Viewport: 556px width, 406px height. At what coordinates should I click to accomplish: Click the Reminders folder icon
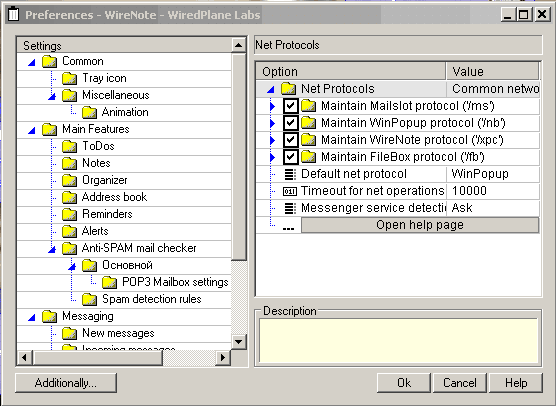[x=70, y=215]
